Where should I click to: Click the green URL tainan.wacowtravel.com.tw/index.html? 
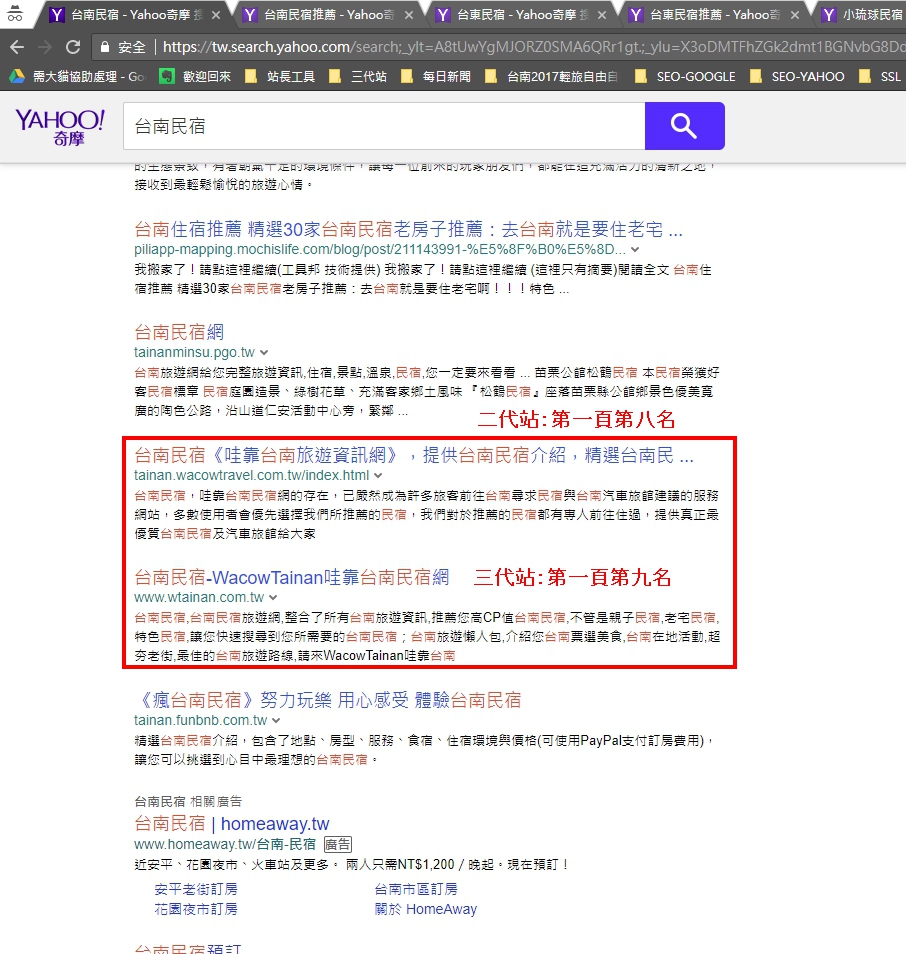pos(252,475)
